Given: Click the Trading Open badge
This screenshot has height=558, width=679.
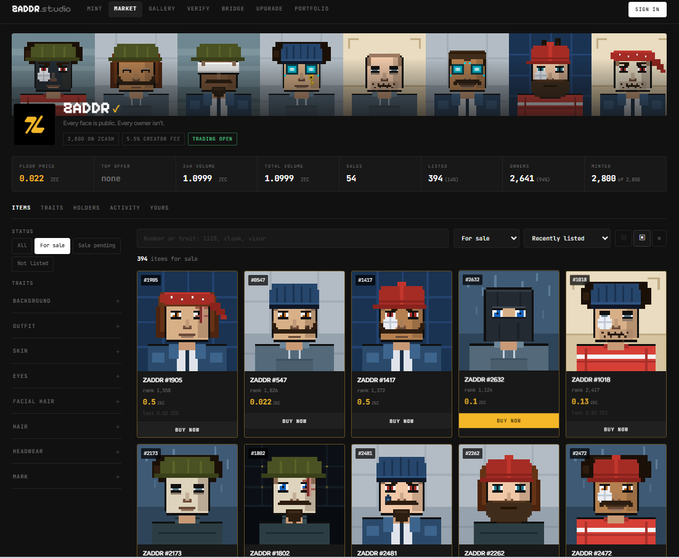Looking at the screenshot, I should tap(212, 139).
